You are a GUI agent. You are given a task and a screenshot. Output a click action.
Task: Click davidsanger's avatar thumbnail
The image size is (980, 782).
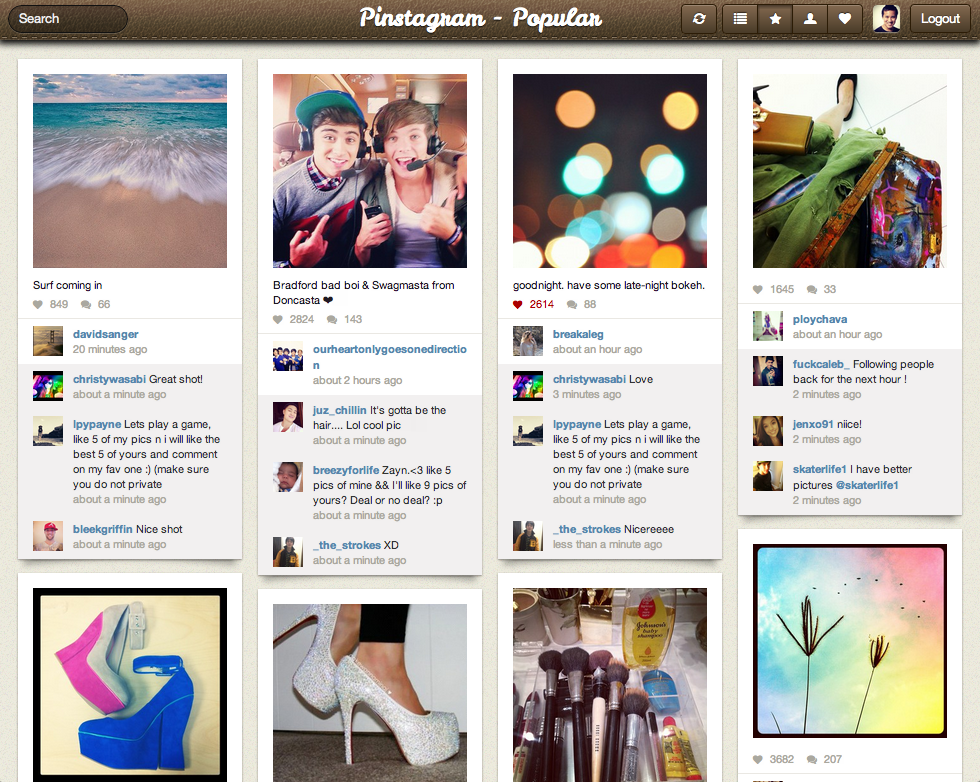coord(48,341)
